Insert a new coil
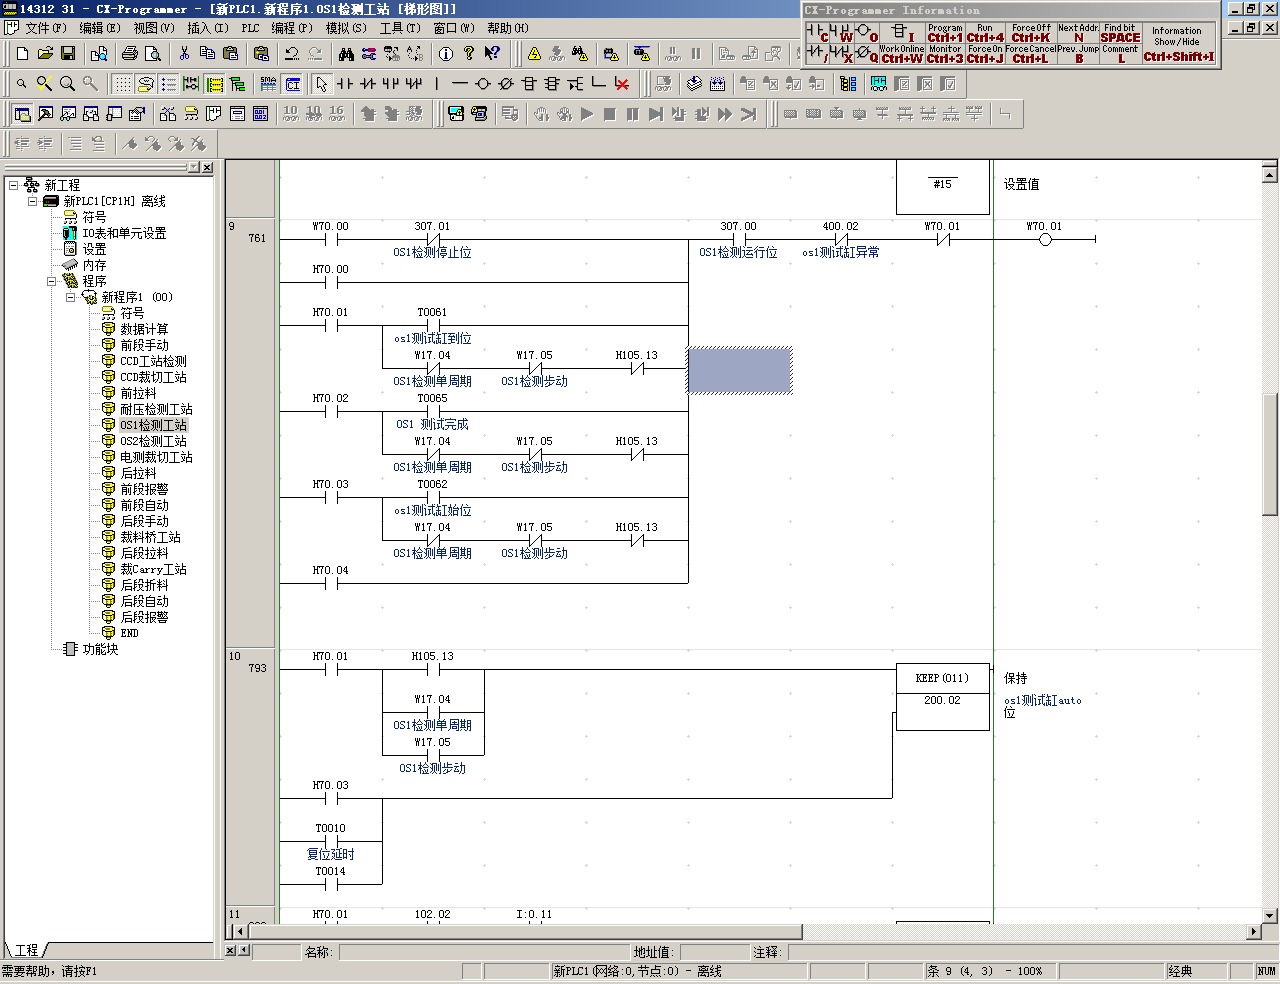Image resolution: width=1280 pixels, height=984 pixels. click(483, 84)
